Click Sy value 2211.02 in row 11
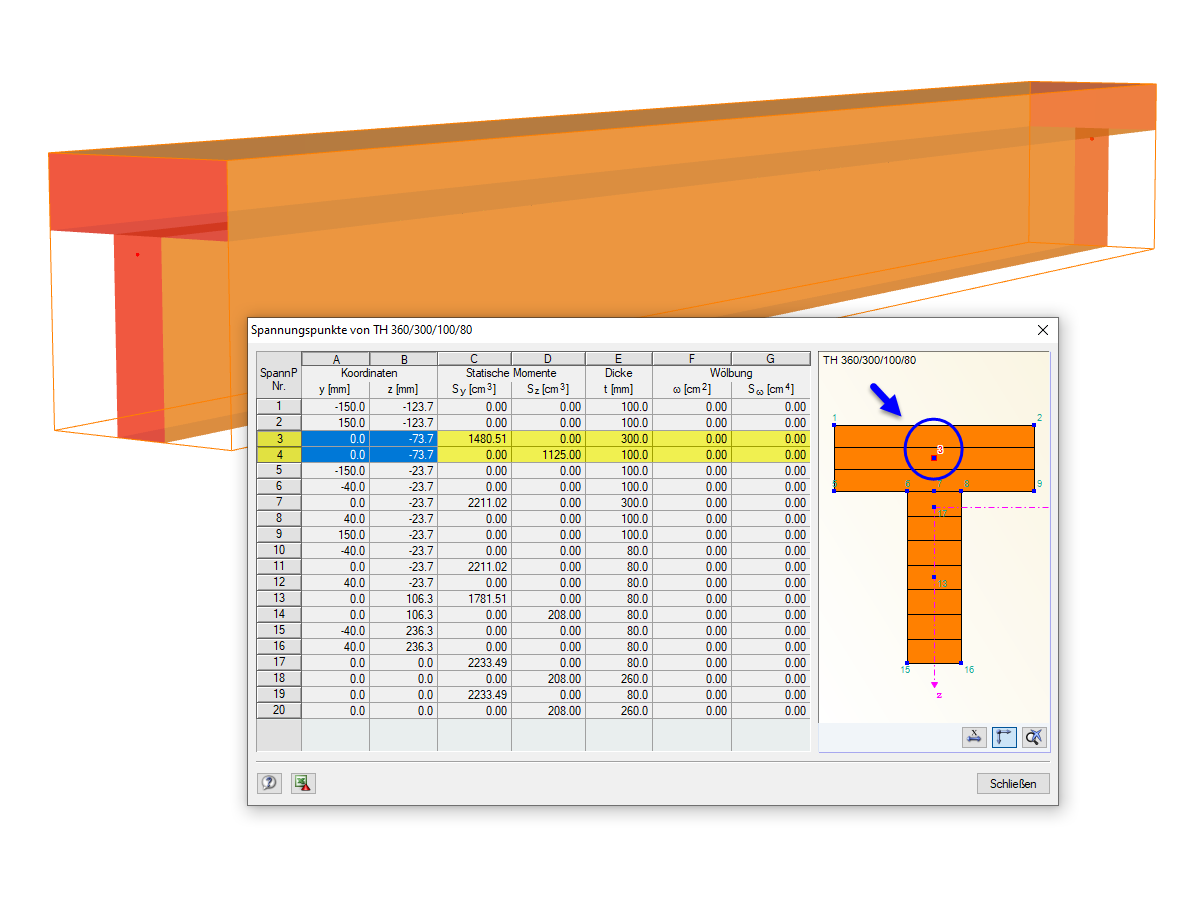The width and height of the screenshot is (1200, 900). (x=475, y=567)
